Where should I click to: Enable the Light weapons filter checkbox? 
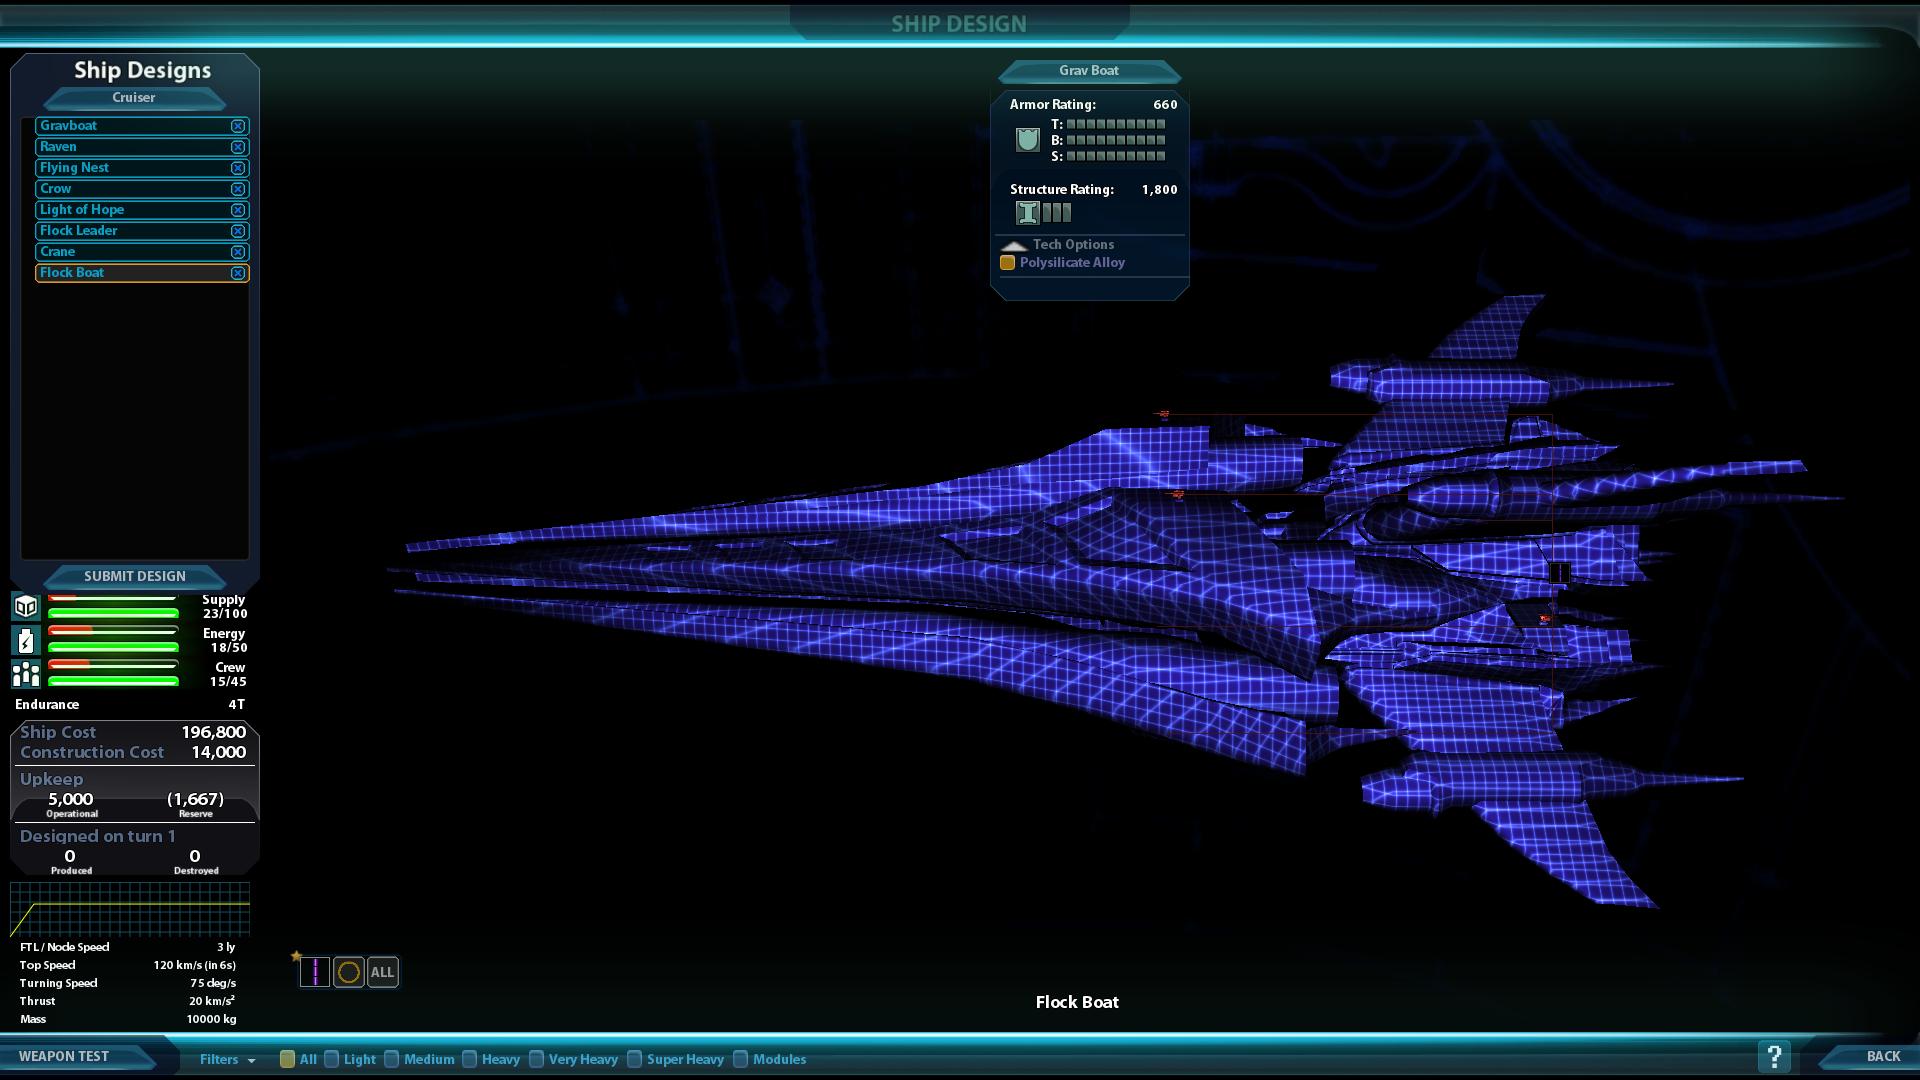(x=332, y=1059)
